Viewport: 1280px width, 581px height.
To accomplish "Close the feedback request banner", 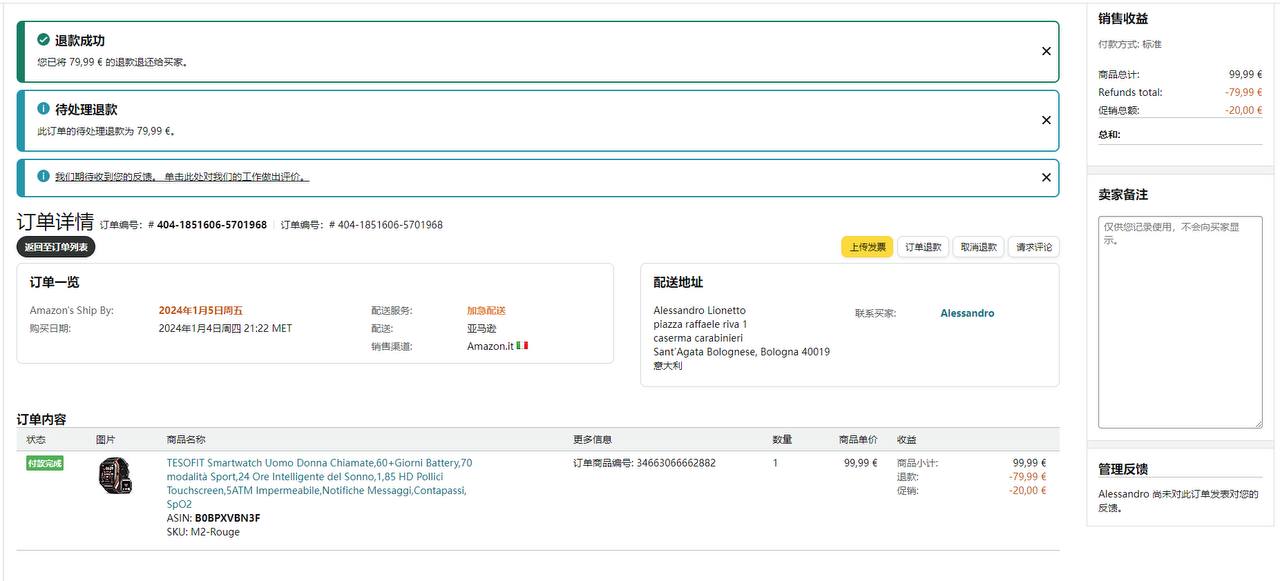I will point(1046,177).
